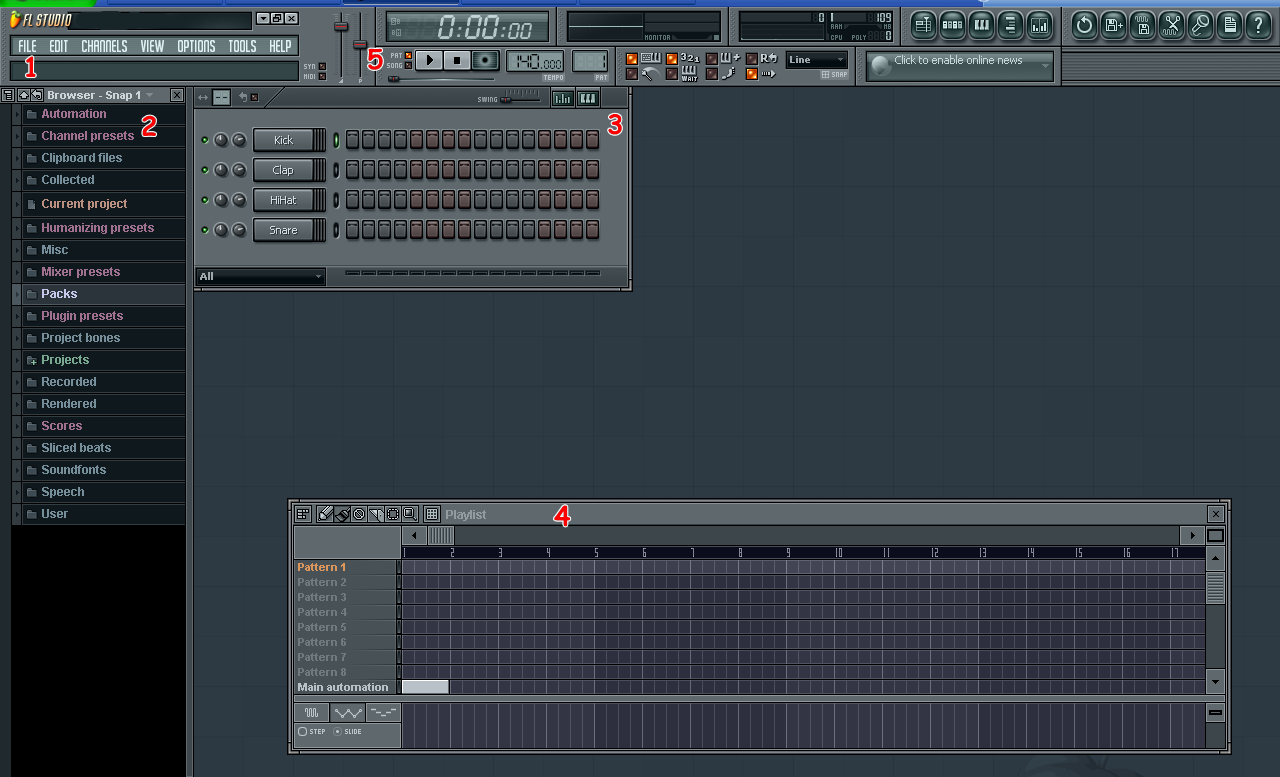Open the CHANNELS menu
1280x777 pixels.
pos(104,46)
